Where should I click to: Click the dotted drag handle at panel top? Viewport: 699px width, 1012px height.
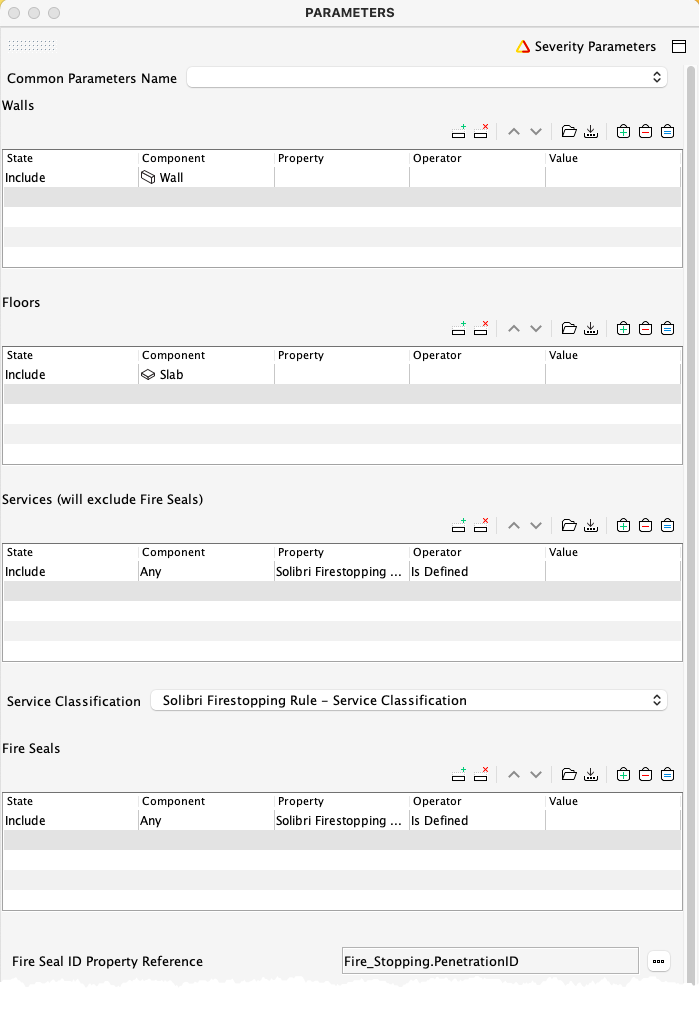click(x=31, y=45)
